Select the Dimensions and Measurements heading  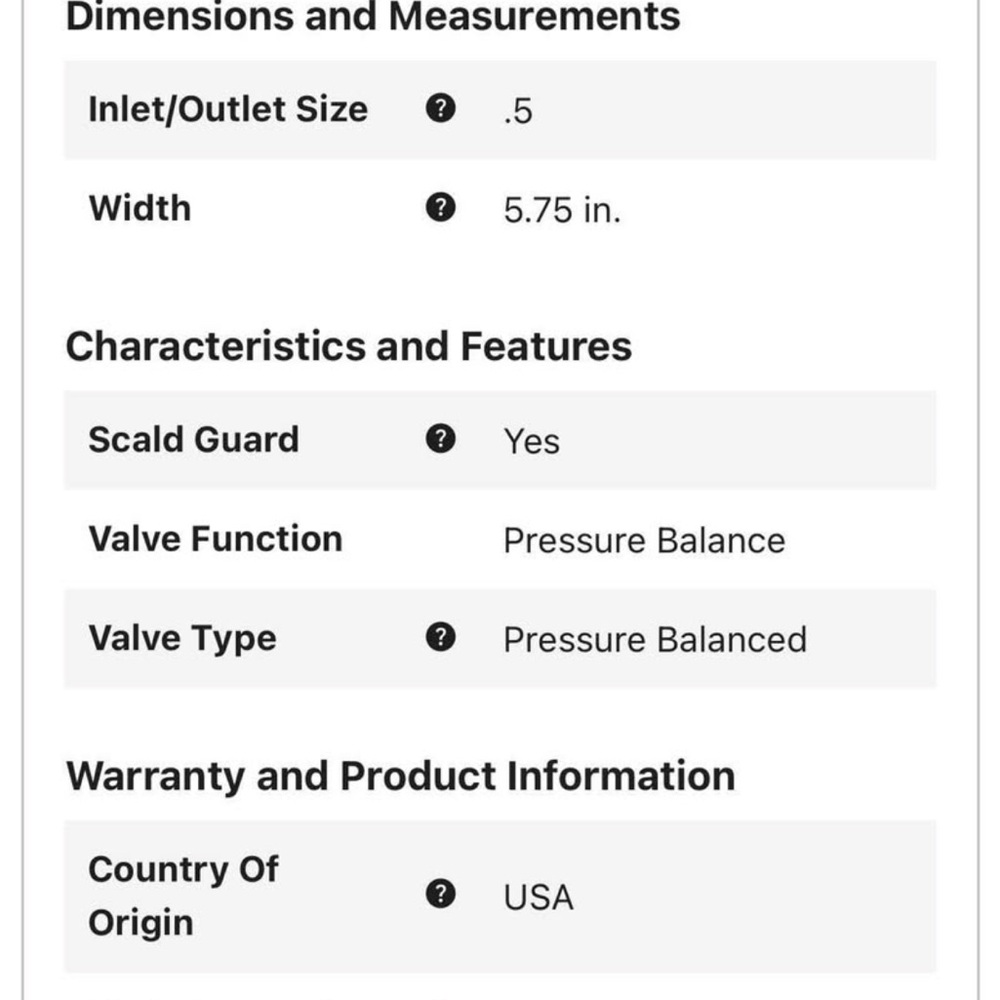pyautogui.click(x=373, y=17)
